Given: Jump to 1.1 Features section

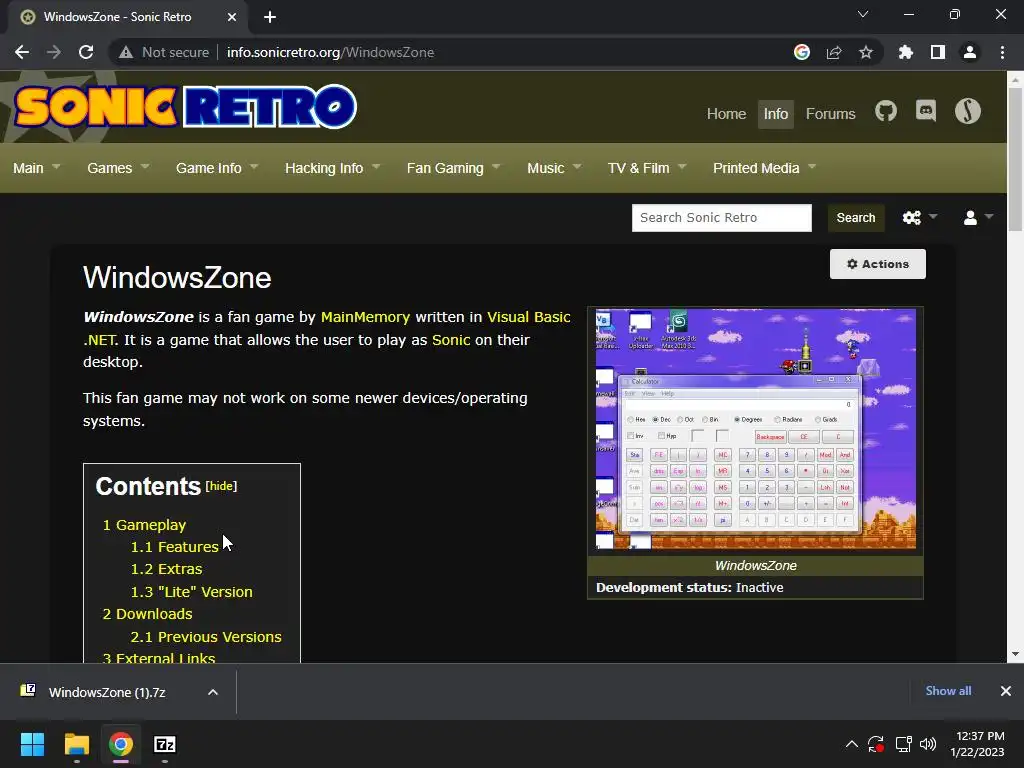Looking at the screenshot, I should click(x=174, y=547).
